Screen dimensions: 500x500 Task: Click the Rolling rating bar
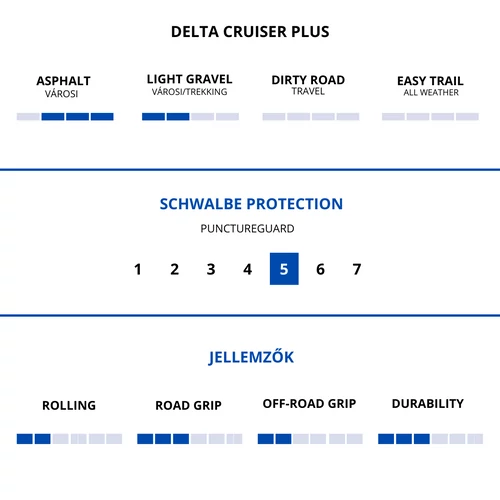coord(69,439)
